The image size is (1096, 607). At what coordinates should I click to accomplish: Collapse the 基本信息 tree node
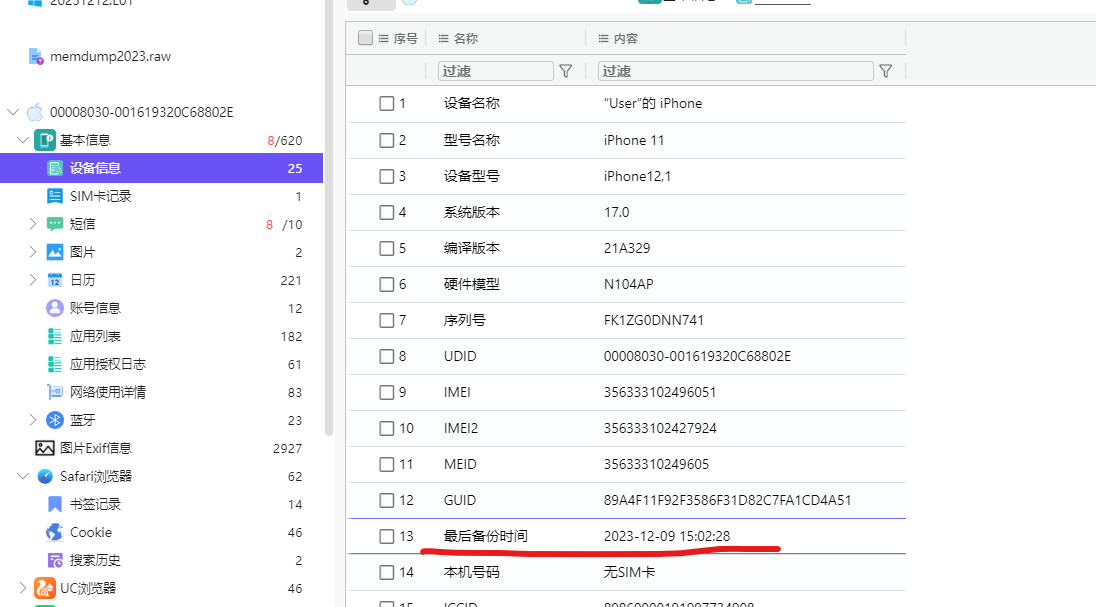click(23, 140)
